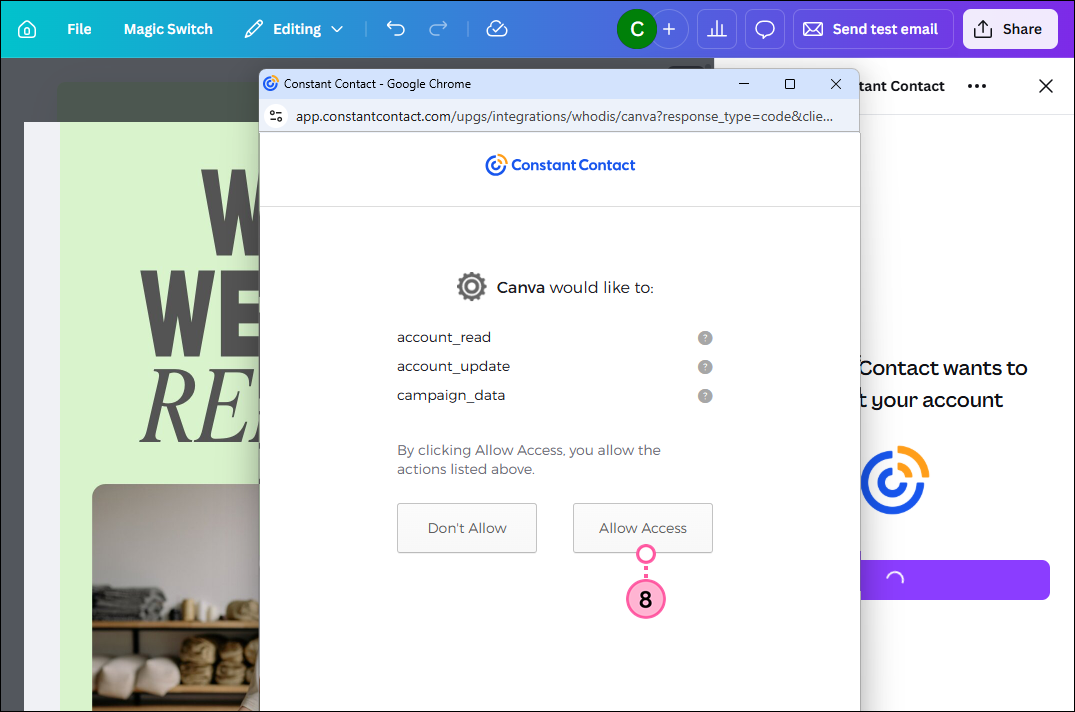The height and width of the screenshot is (712, 1075).
Task: Click the plus icon to add collaborators
Action: [x=670, y=29]
